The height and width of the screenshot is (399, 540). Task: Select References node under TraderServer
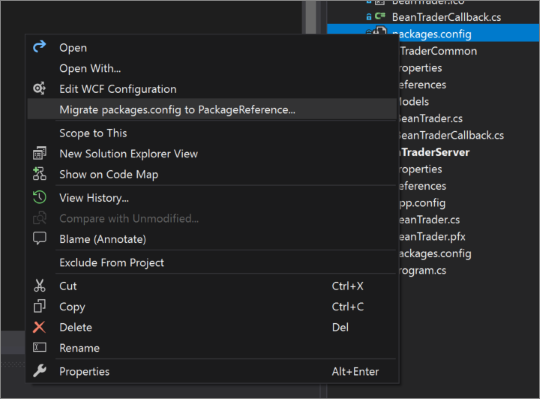pos(422,186)
